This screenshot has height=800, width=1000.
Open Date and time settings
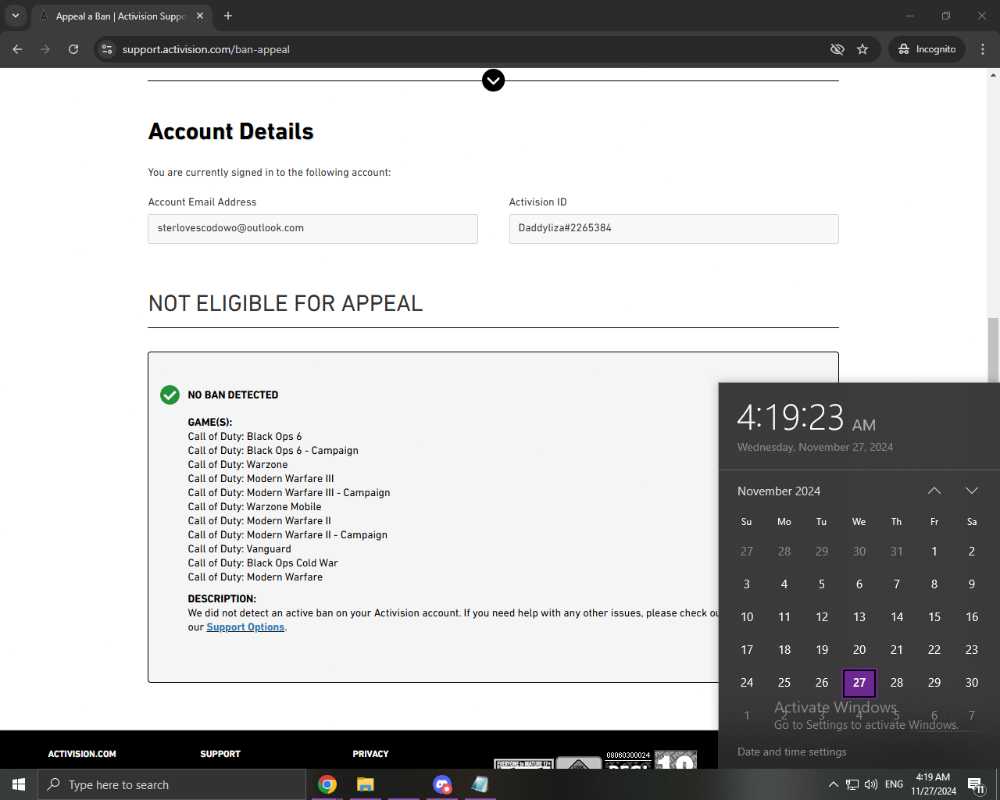pyautogui.click(x=791, y=752)
